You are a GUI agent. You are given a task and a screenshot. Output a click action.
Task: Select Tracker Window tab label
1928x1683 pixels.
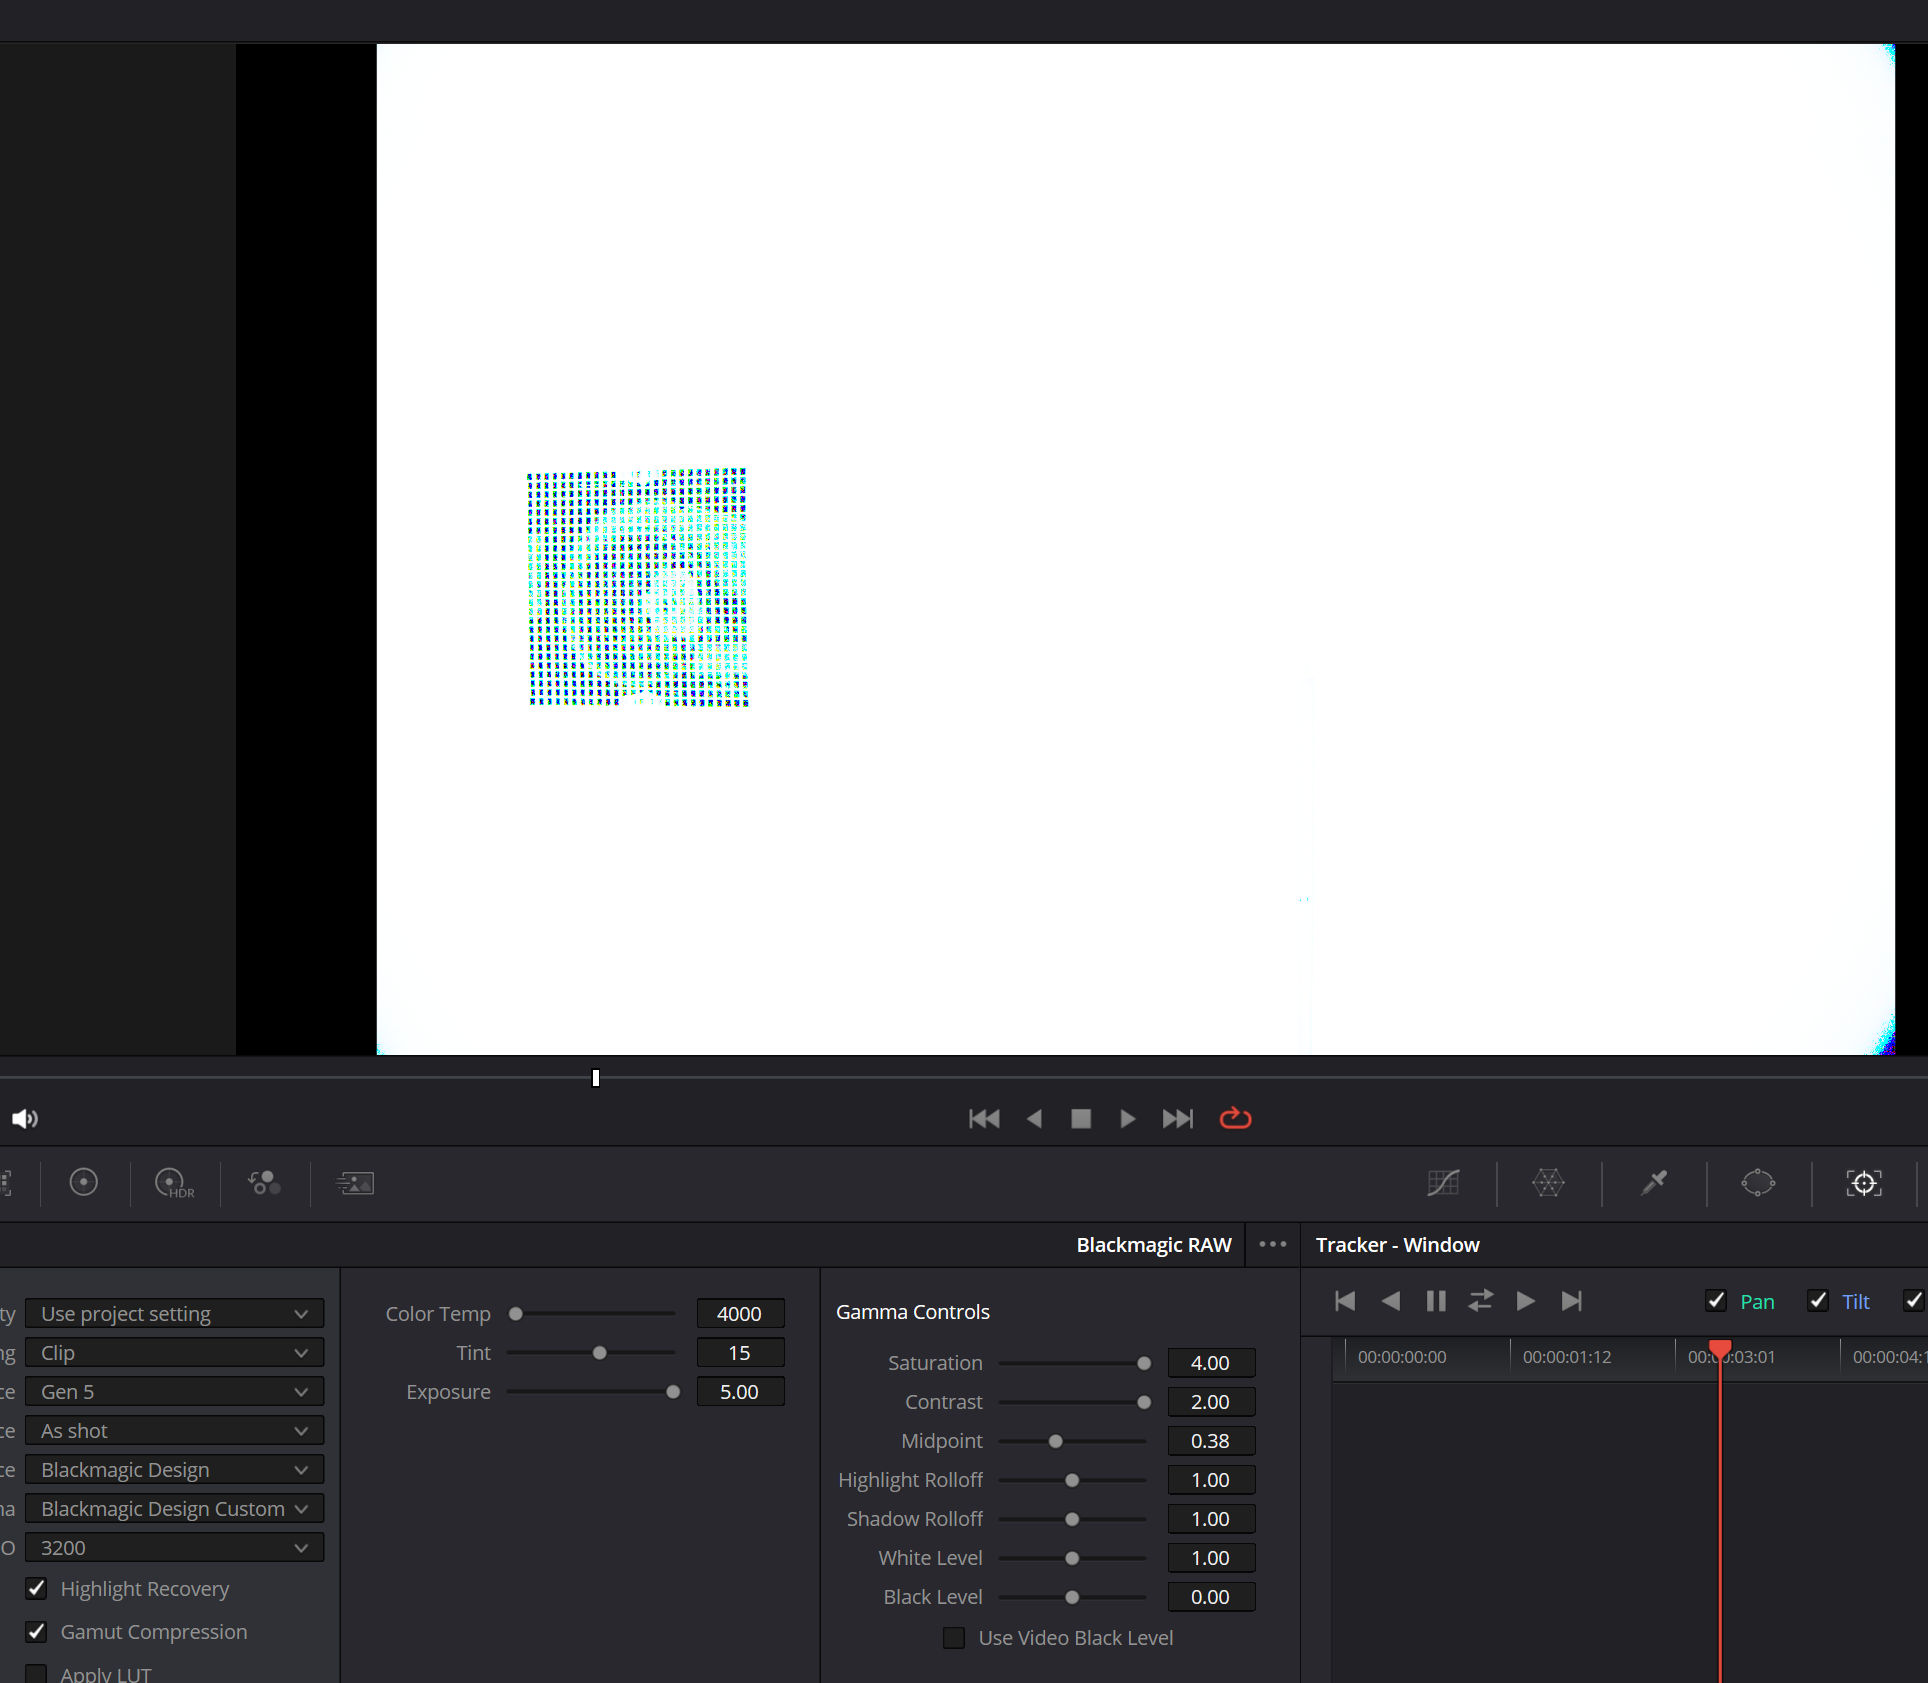(x=1398, y=1244)
